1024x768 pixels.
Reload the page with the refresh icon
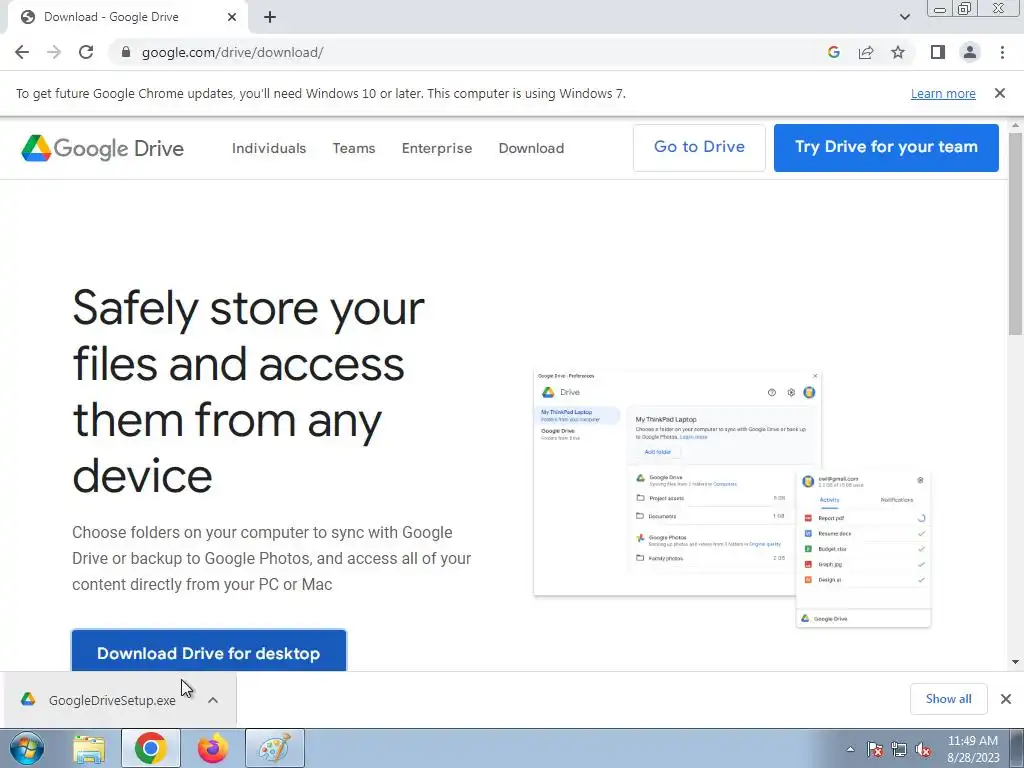tap(86, 52)
